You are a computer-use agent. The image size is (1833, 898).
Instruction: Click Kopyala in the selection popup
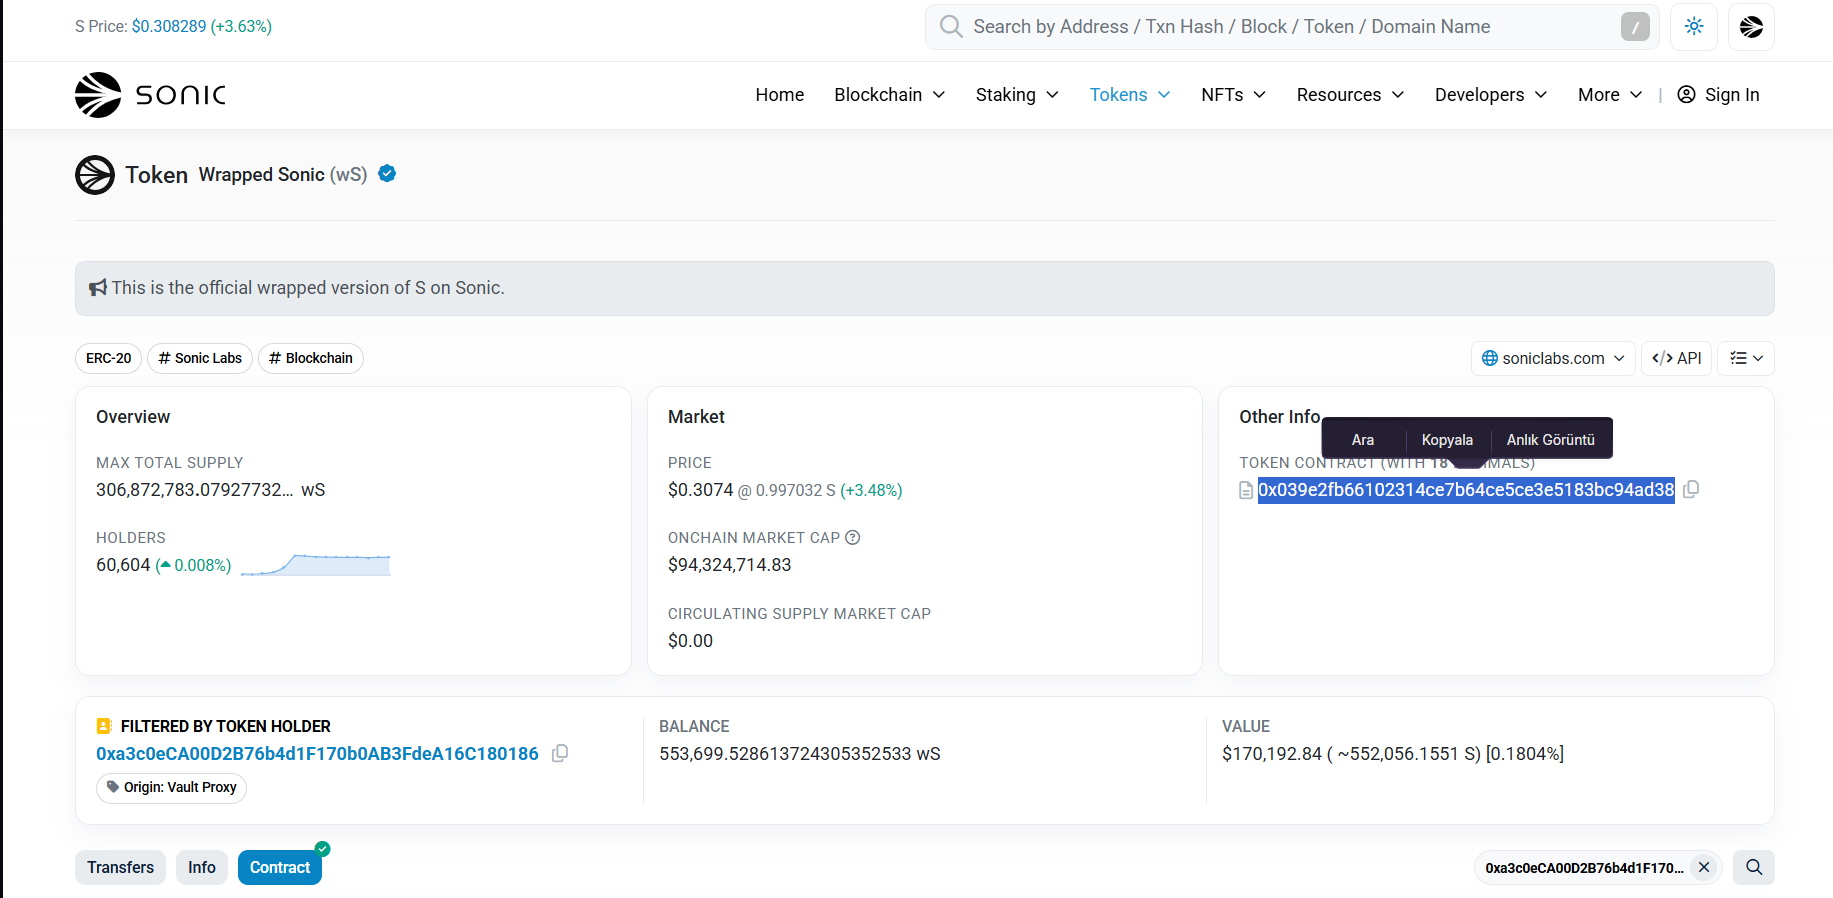[x=1447, y=440]
